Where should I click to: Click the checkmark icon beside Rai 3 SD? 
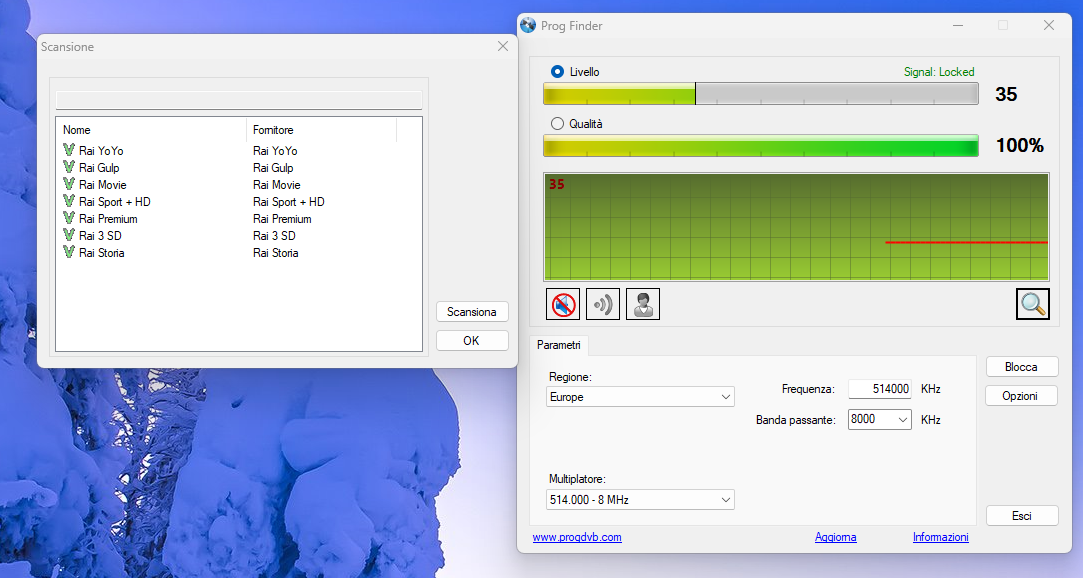pos(68,235)
